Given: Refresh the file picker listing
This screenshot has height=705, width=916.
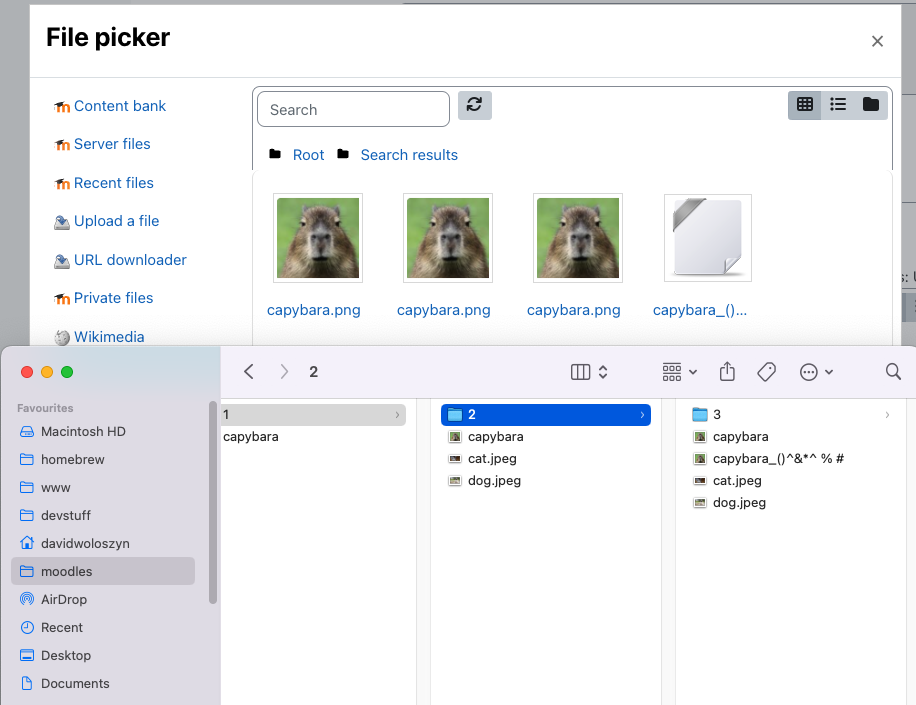Looking at the screenshot, I should pos(474,105).
